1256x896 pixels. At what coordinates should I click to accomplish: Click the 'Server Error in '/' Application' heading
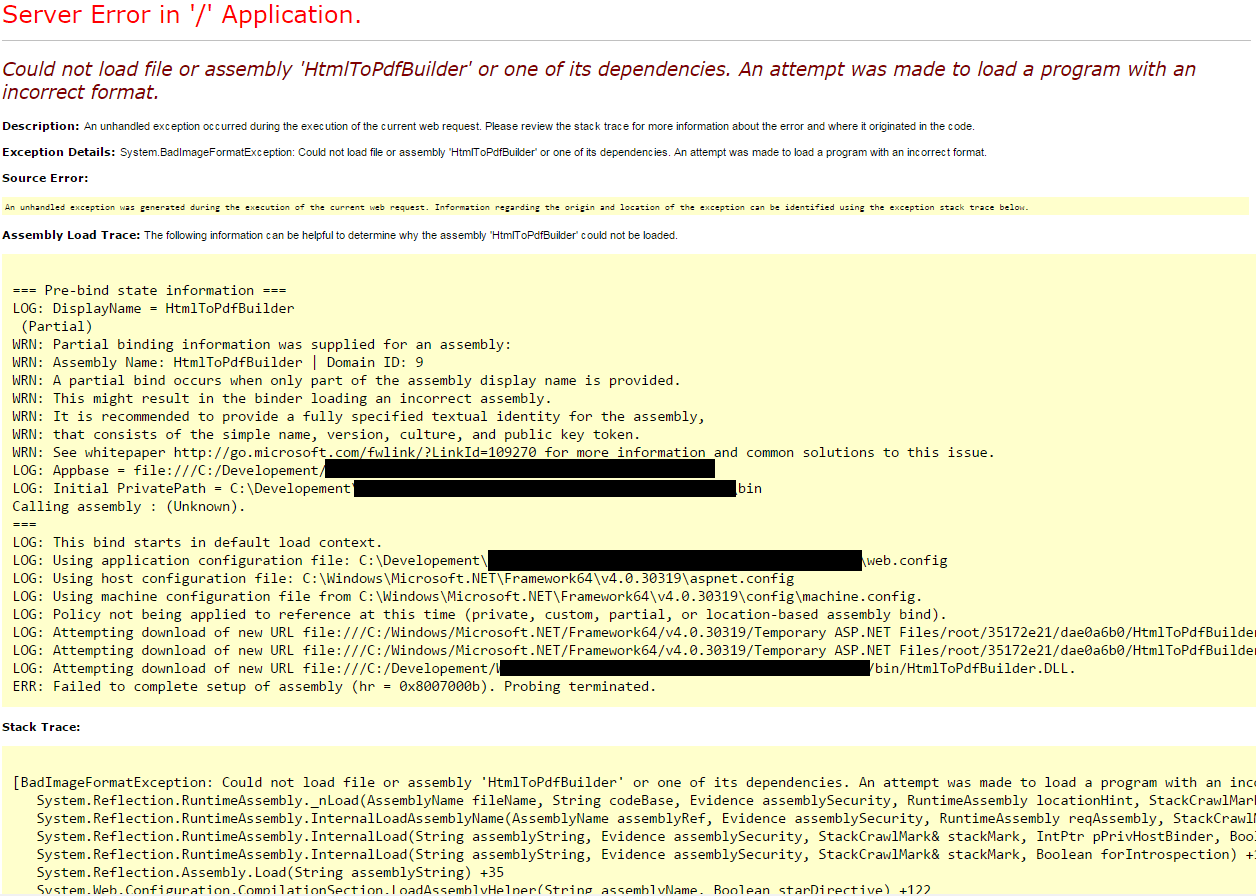point(181,15)
